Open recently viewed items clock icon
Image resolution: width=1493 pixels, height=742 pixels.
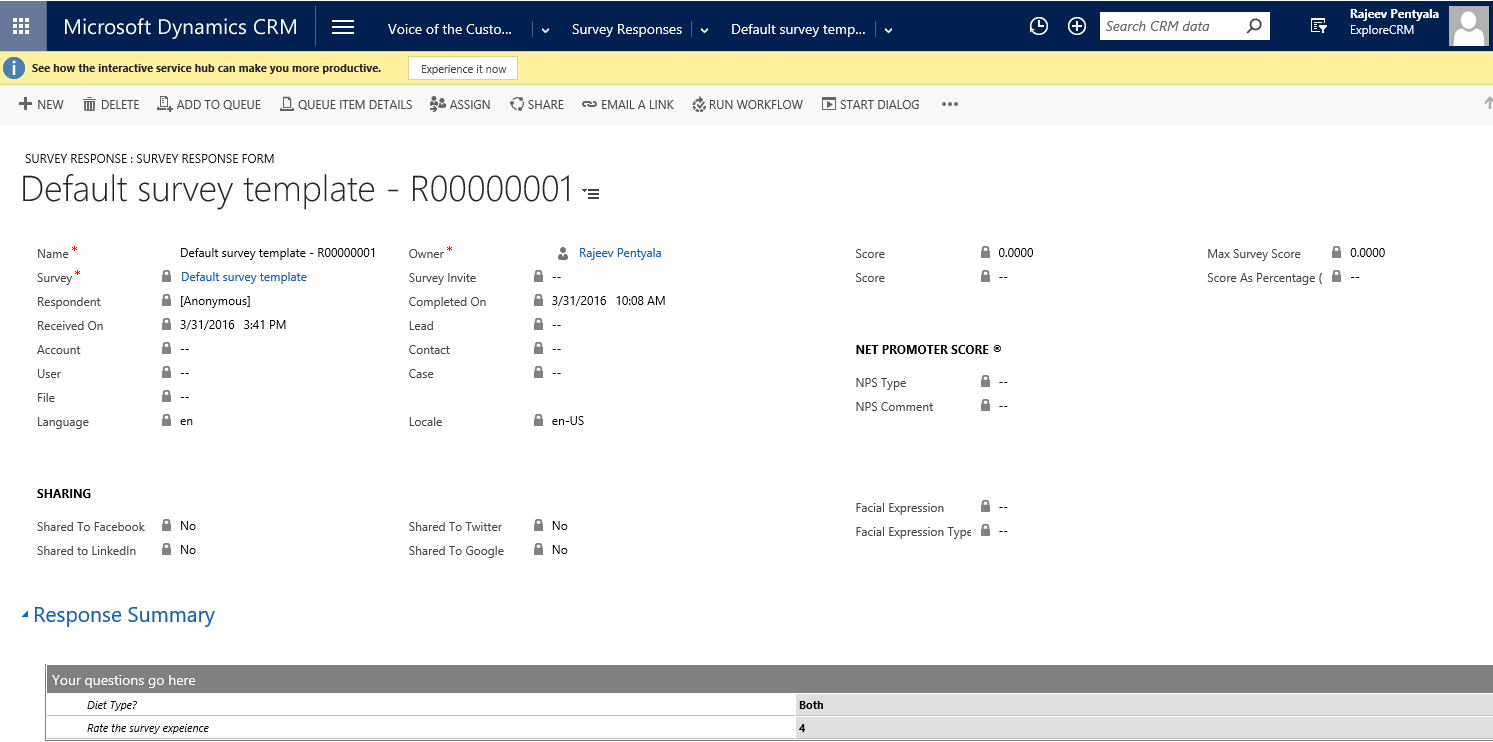tap(1039, 27)
